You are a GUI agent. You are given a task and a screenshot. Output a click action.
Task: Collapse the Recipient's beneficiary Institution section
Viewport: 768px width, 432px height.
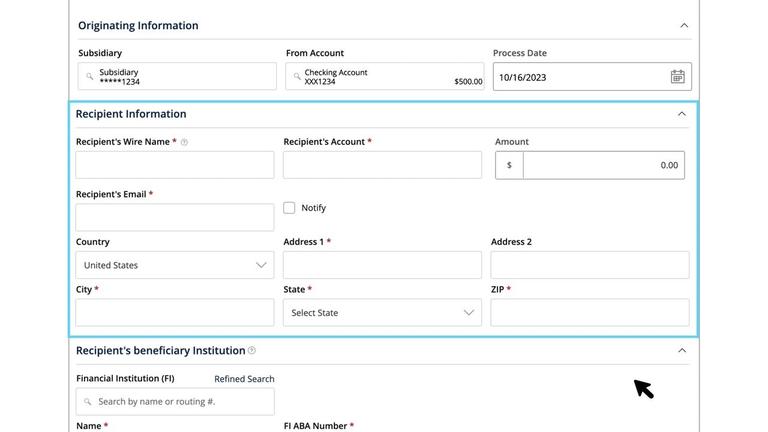click(681, 351)
